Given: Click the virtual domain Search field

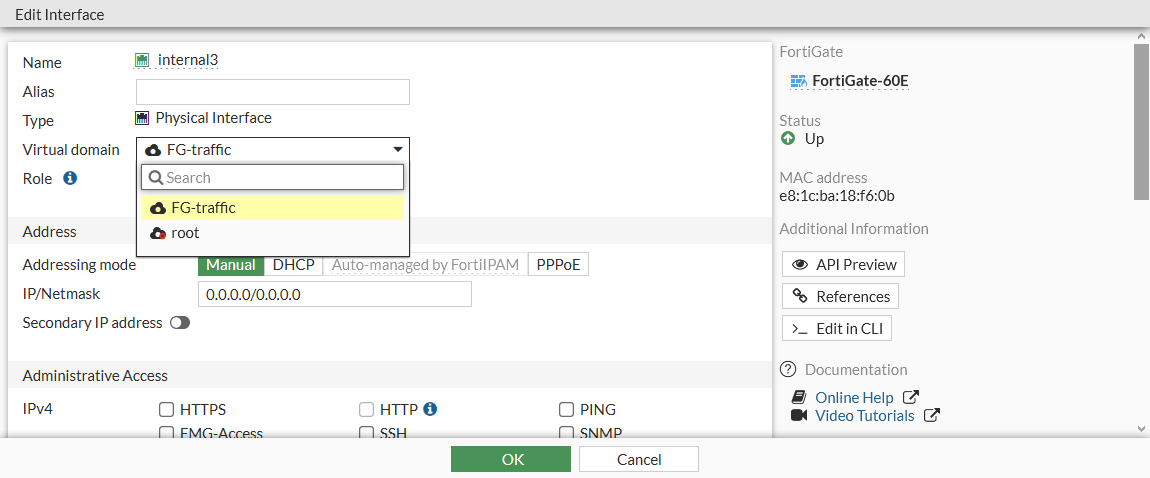Looking at the screenshot, I should [x=280, y=177].
